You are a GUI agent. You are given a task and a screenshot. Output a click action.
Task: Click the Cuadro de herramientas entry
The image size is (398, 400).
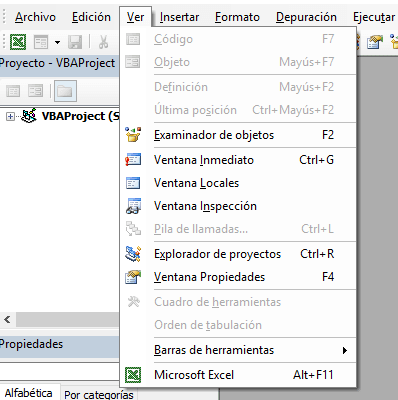click(238, 302)
